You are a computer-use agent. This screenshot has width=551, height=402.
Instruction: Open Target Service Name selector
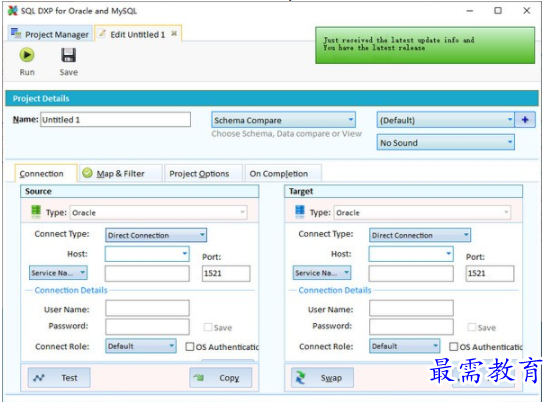coord(322,273)
